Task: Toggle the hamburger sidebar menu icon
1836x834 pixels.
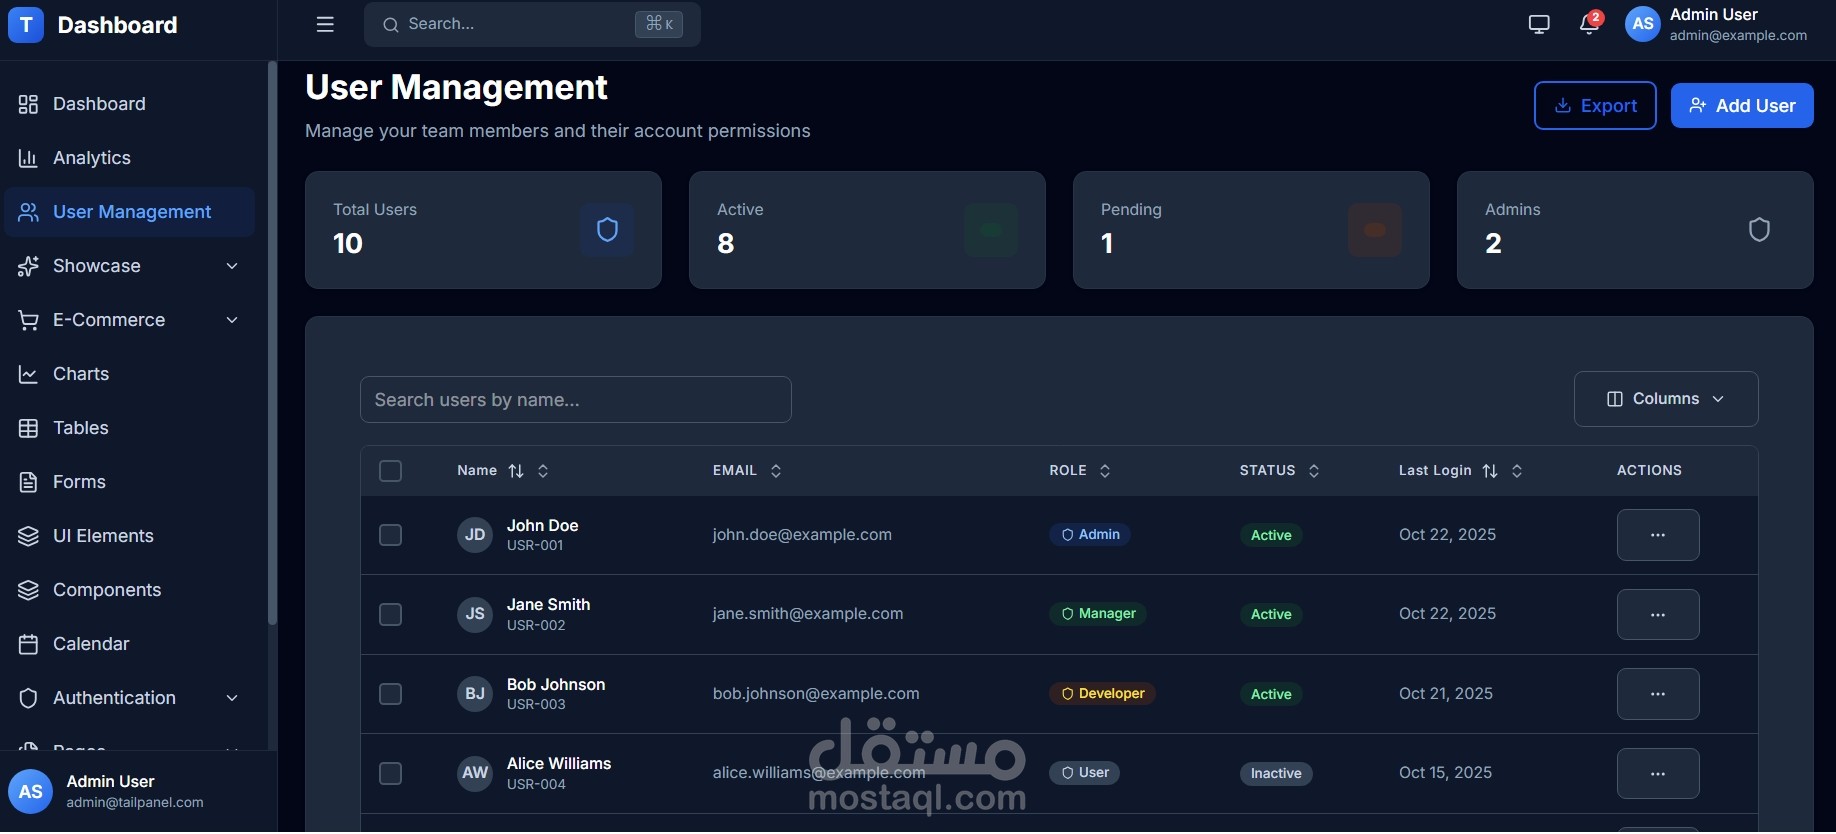Action: [x=325, y=24]
